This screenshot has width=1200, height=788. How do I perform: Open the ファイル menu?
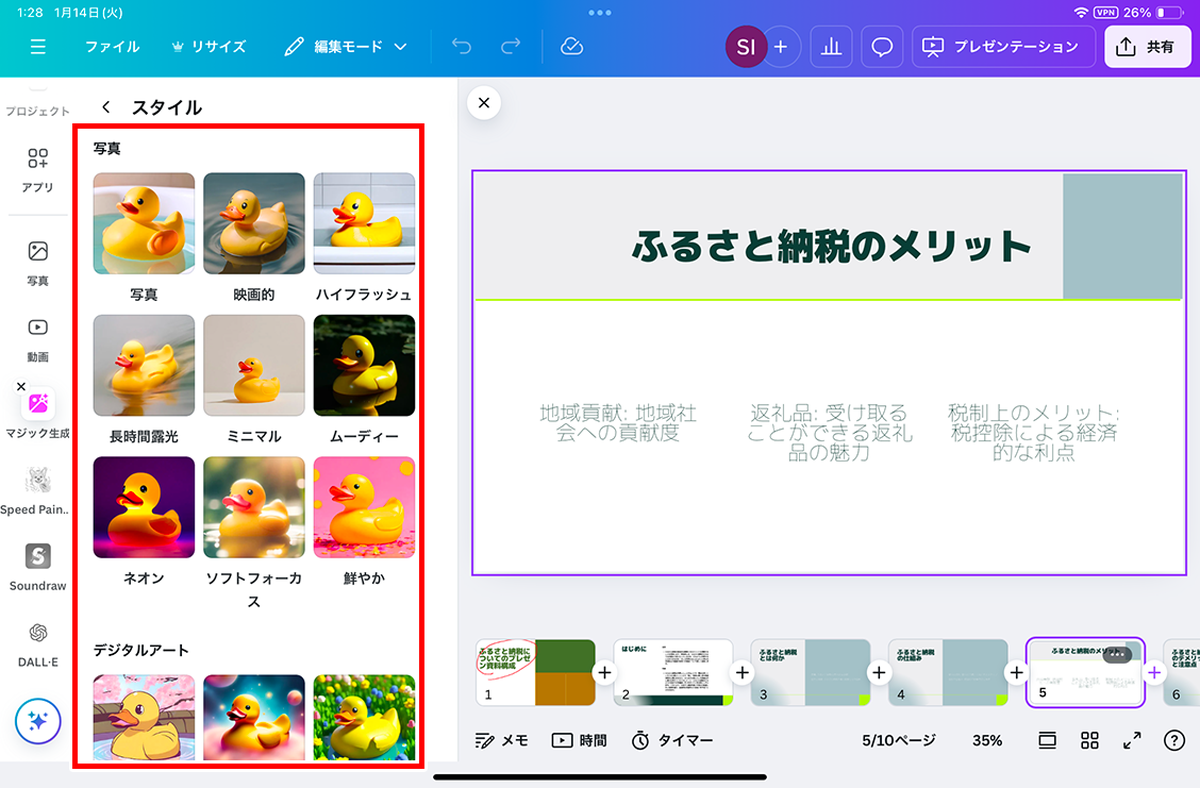[x=112, y=47]
